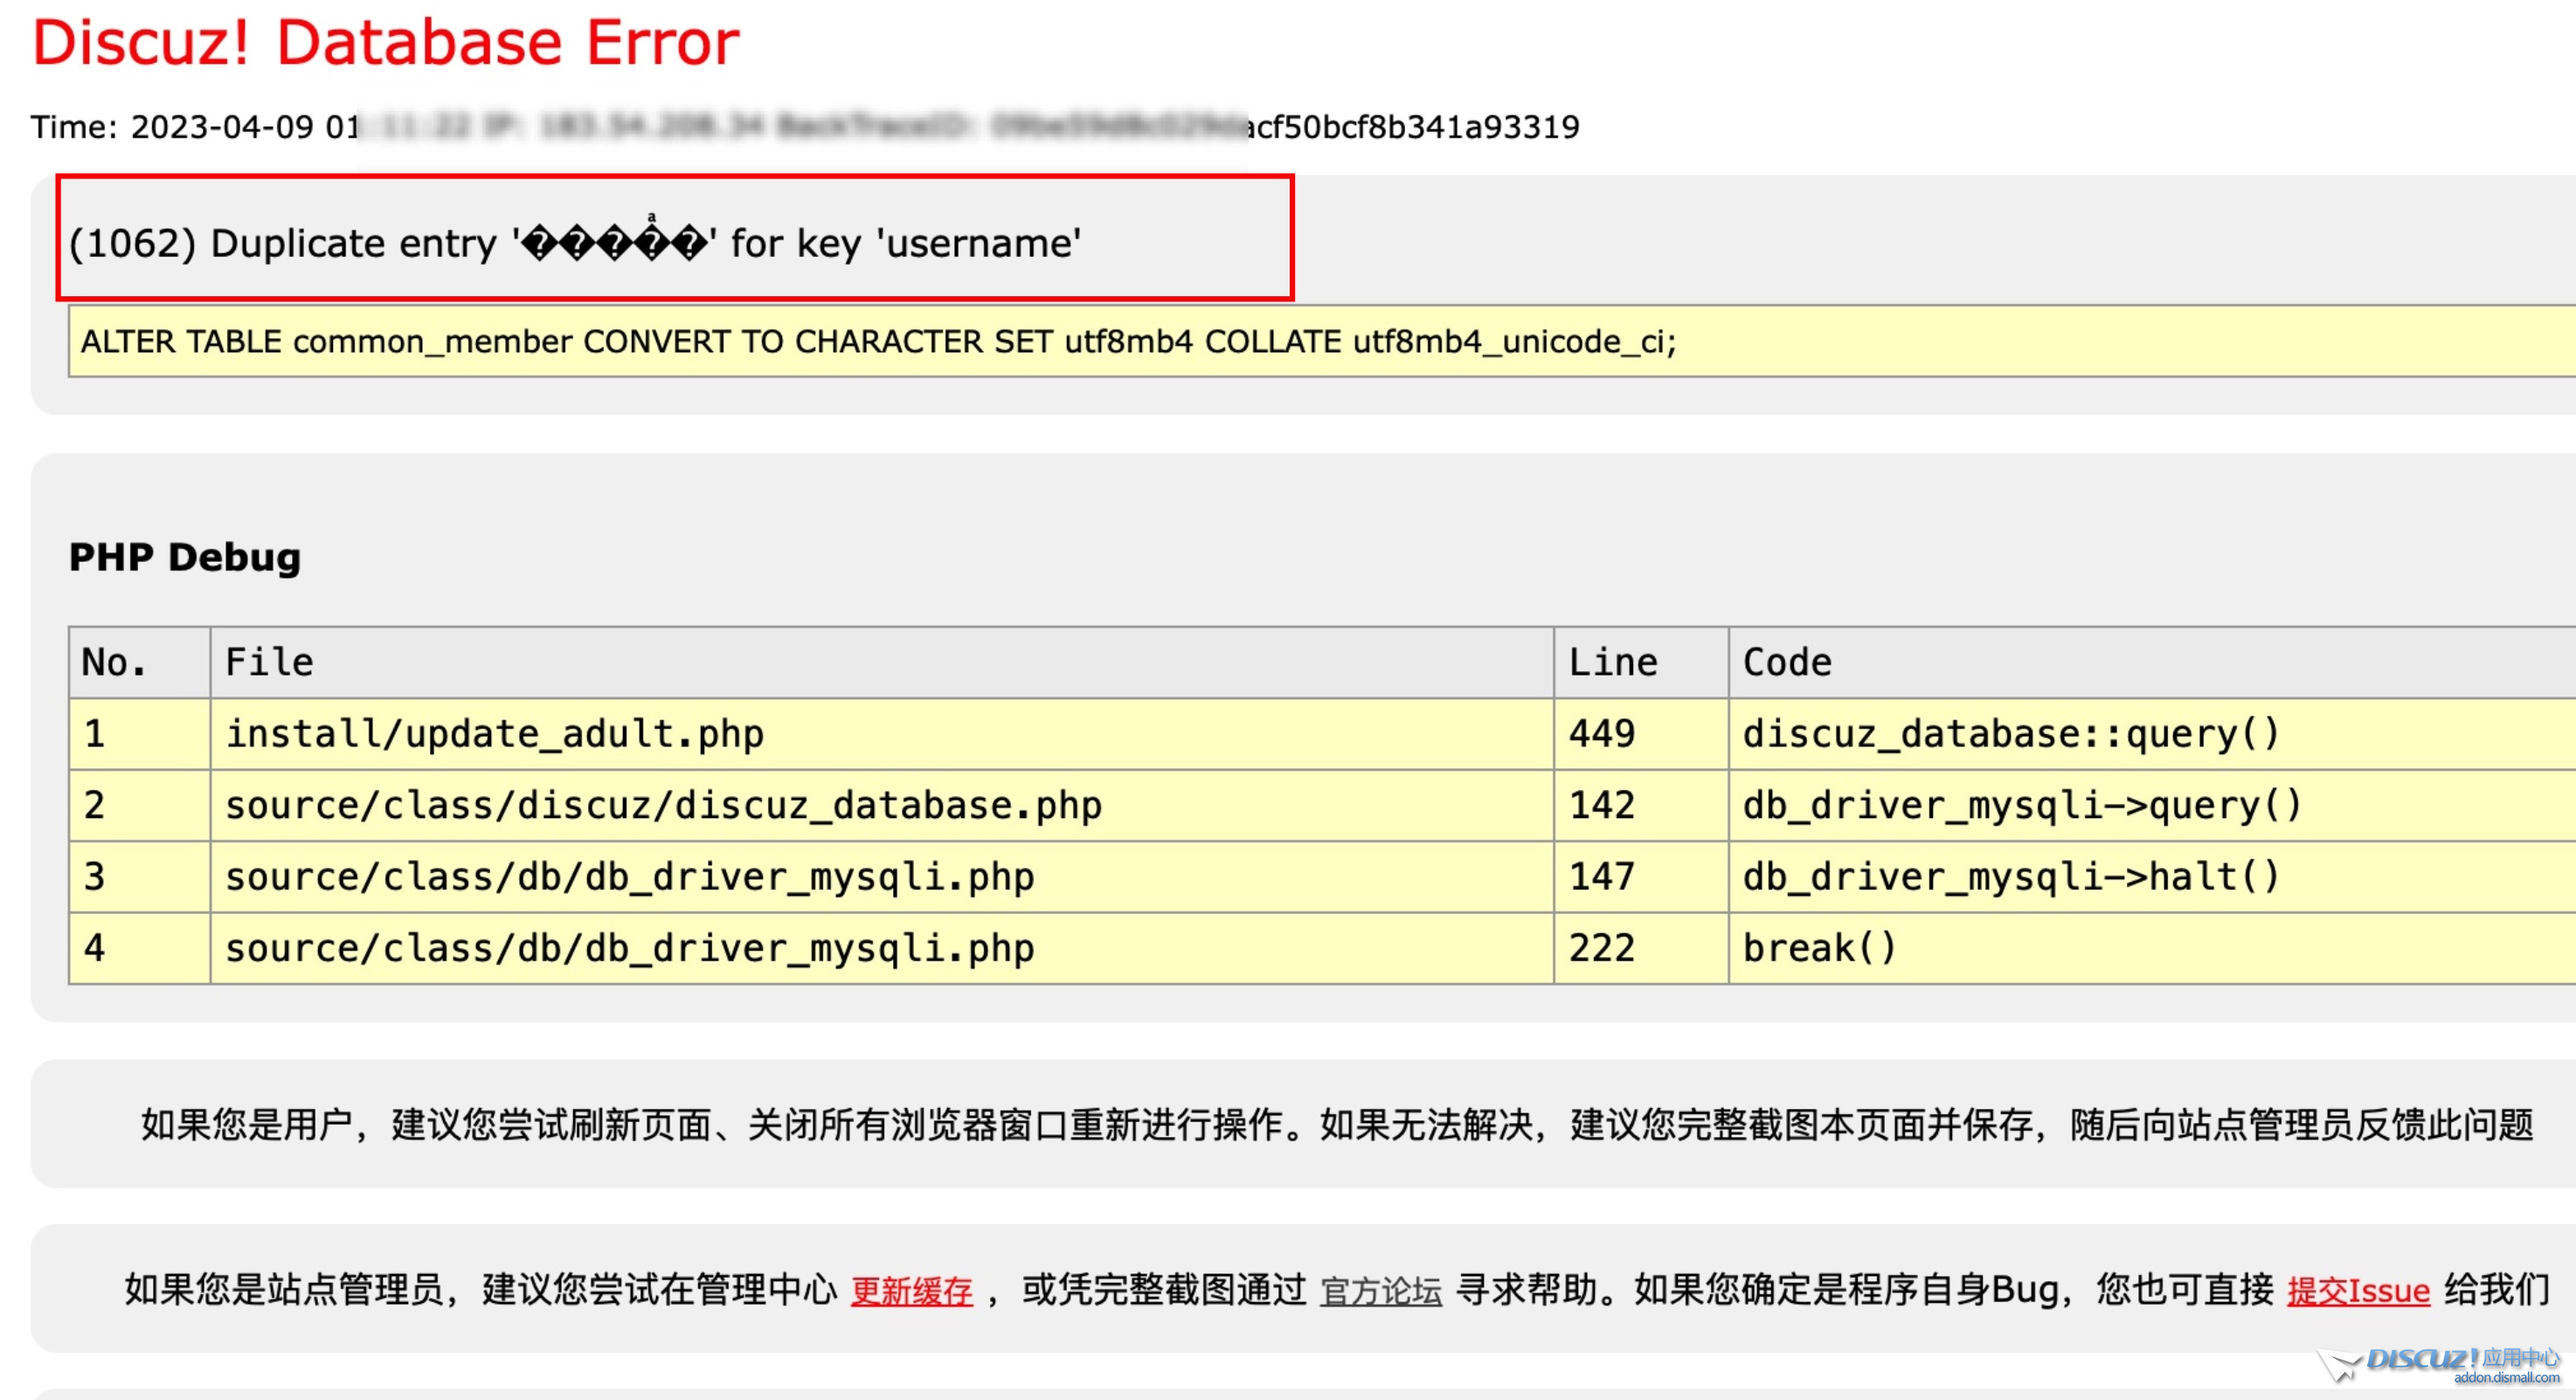
Task: Click install/update_adult.php file cell
Action: click(494, 734)
